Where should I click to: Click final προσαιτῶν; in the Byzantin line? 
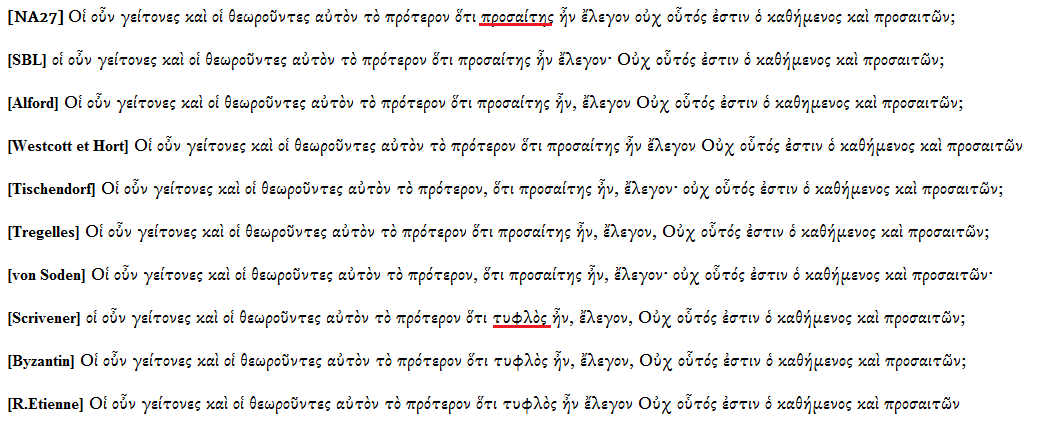[x=925, y=361]
